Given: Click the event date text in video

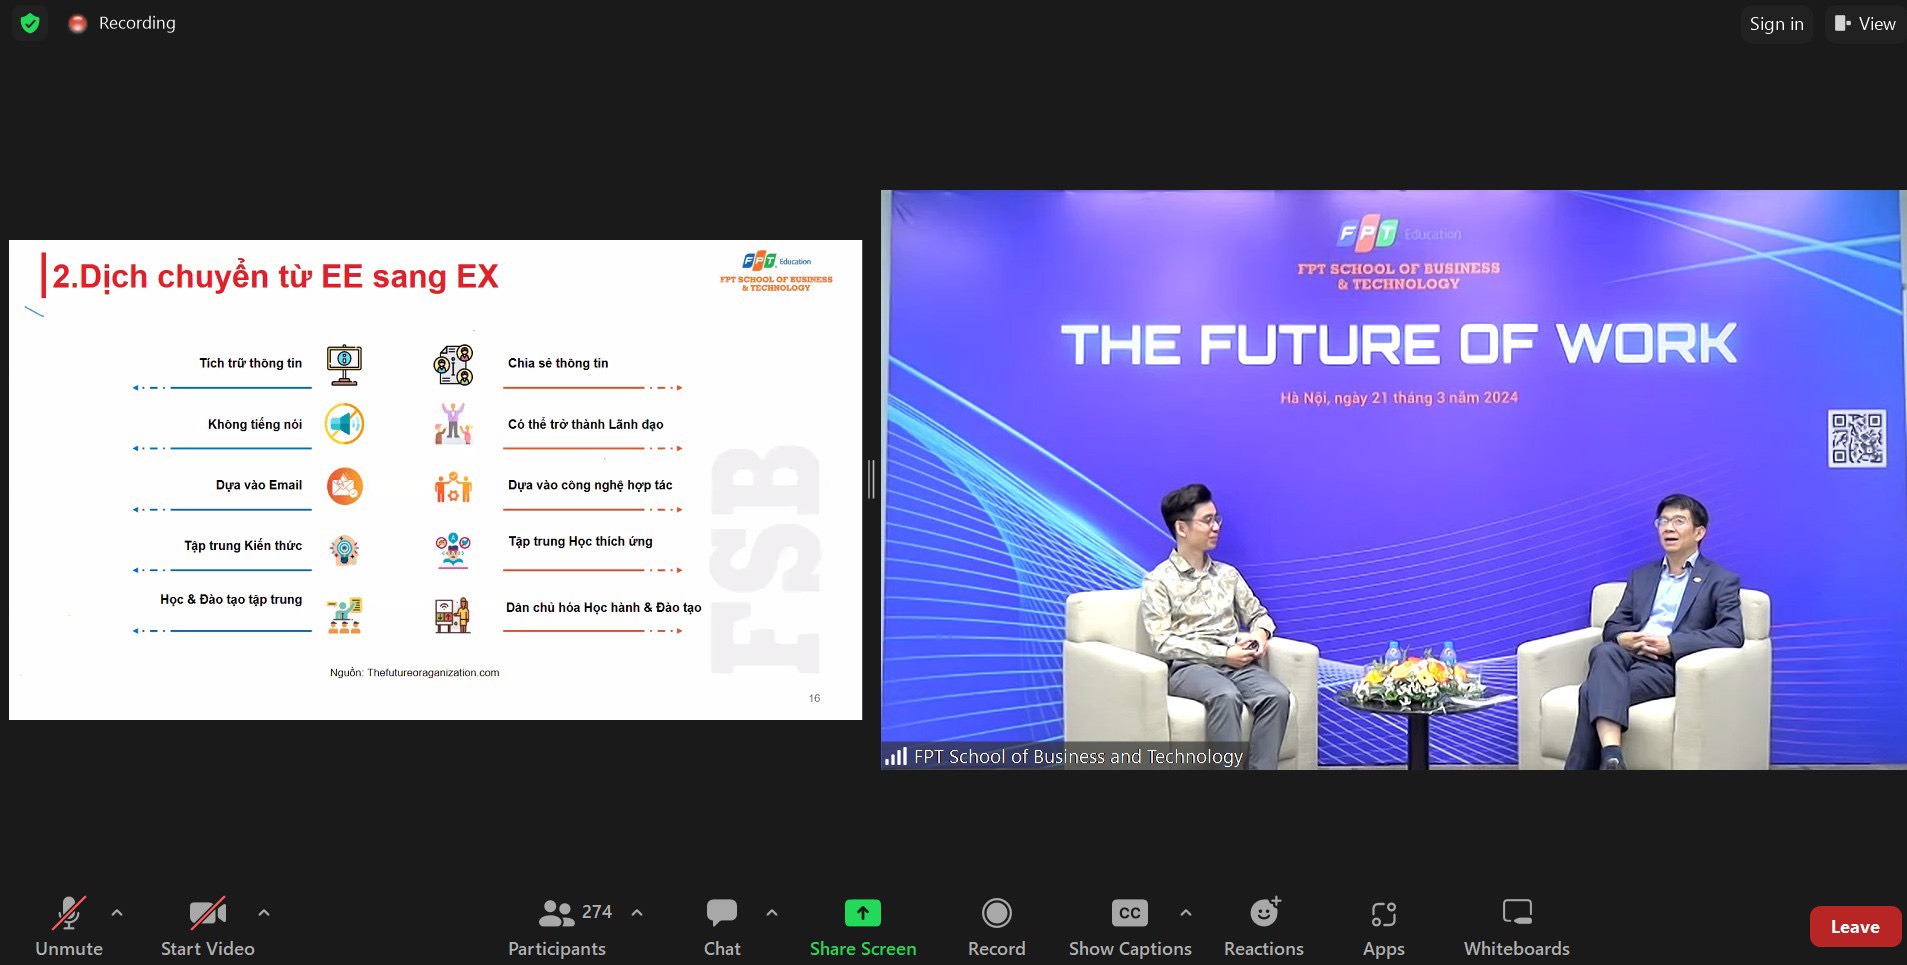Looking at the screenshot, I should (x=1399, y=398).
